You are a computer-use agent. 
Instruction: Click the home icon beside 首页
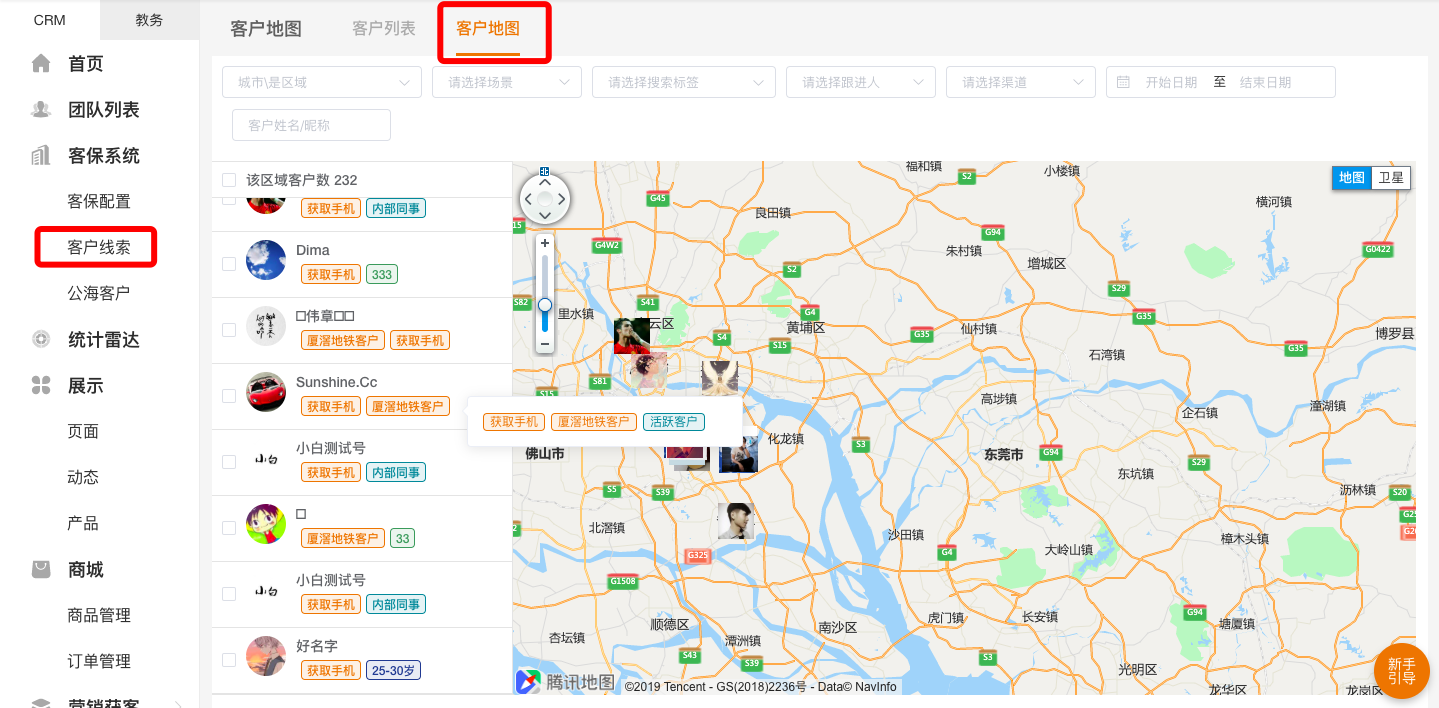(x=41, y=64)
